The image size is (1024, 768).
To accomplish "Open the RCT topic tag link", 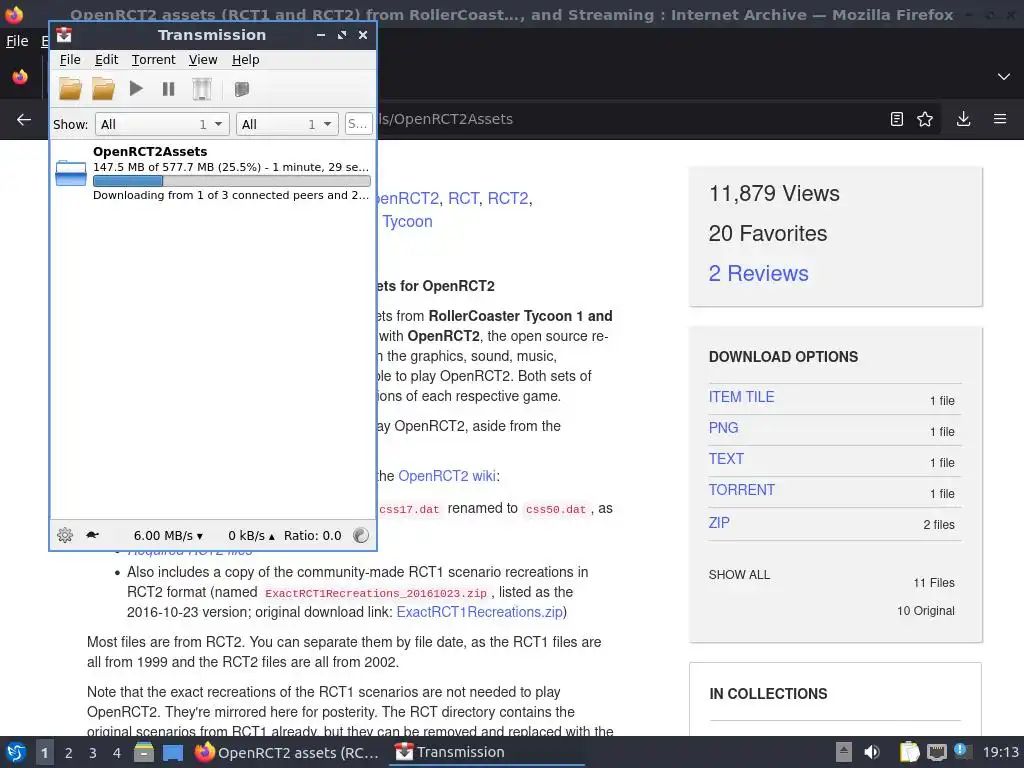I will click(463, 198).
